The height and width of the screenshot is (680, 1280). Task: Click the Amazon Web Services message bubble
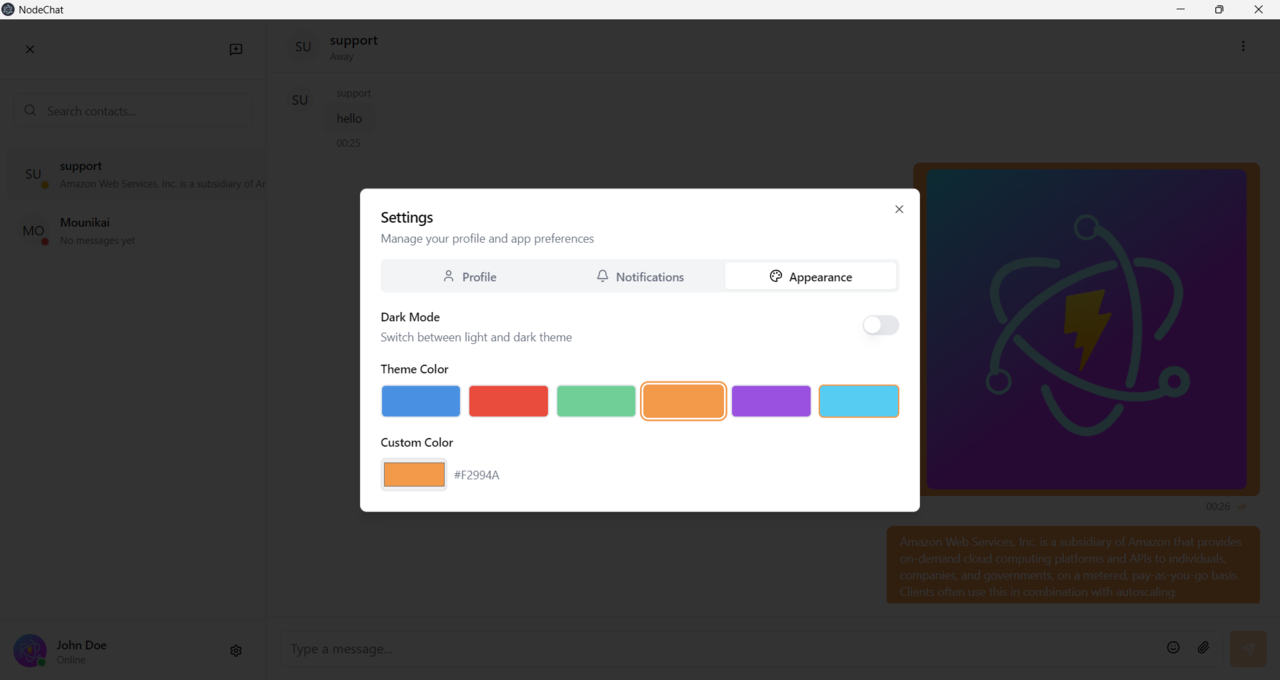point(1073,566)
